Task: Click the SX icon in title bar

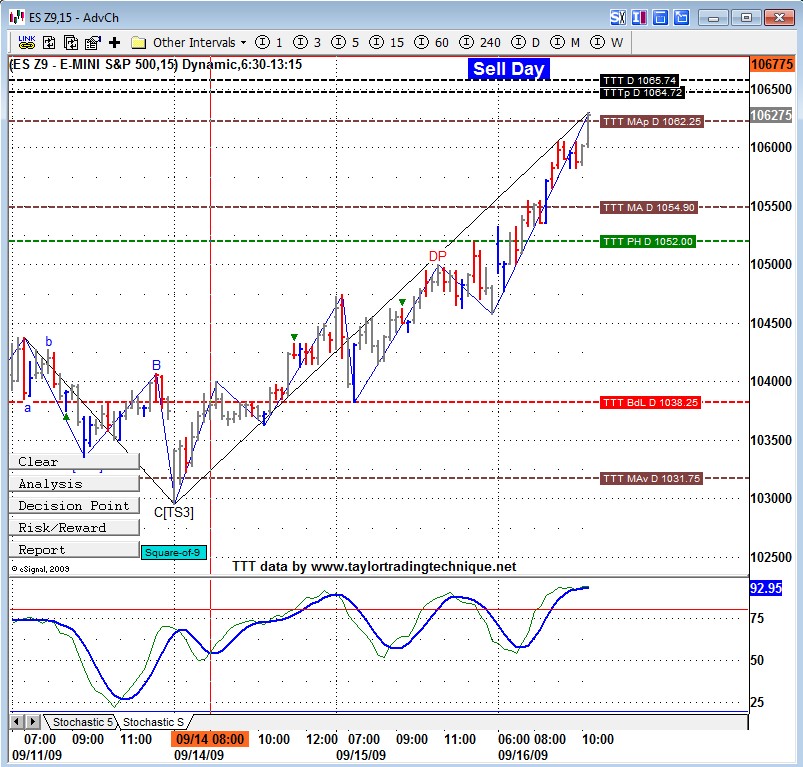Action: pos(618,18)
